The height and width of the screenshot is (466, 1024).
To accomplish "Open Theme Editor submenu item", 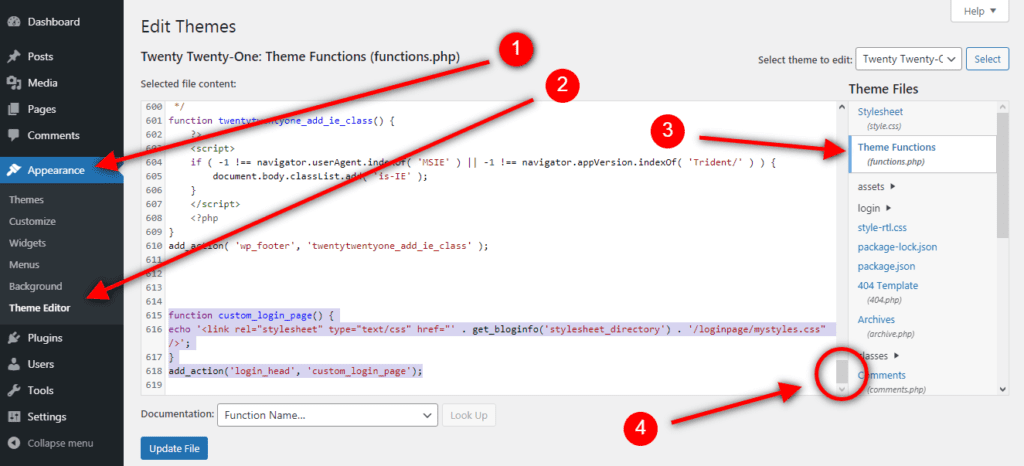I will tap(40, 308).
